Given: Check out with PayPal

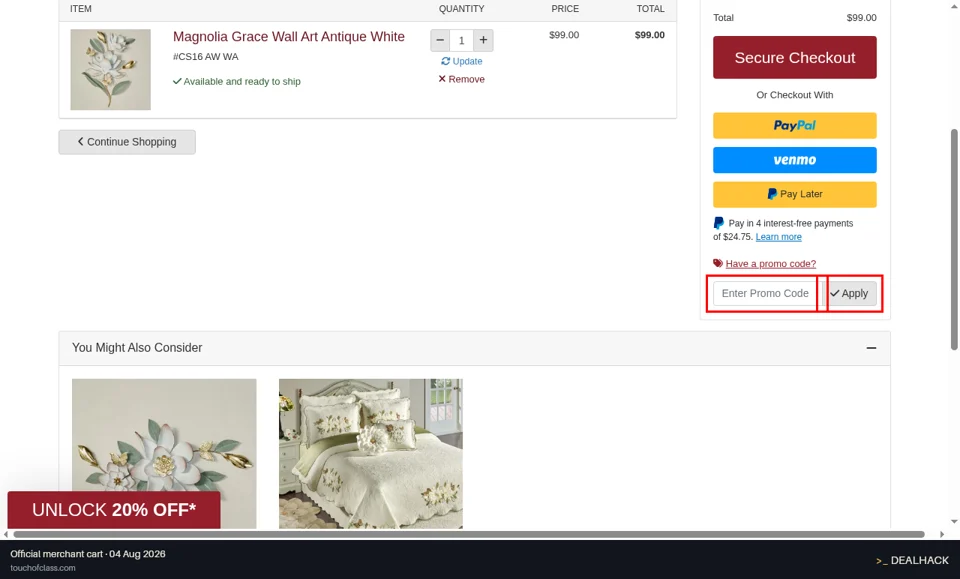Looking at the screenshot, I should [x=795, y=125].
